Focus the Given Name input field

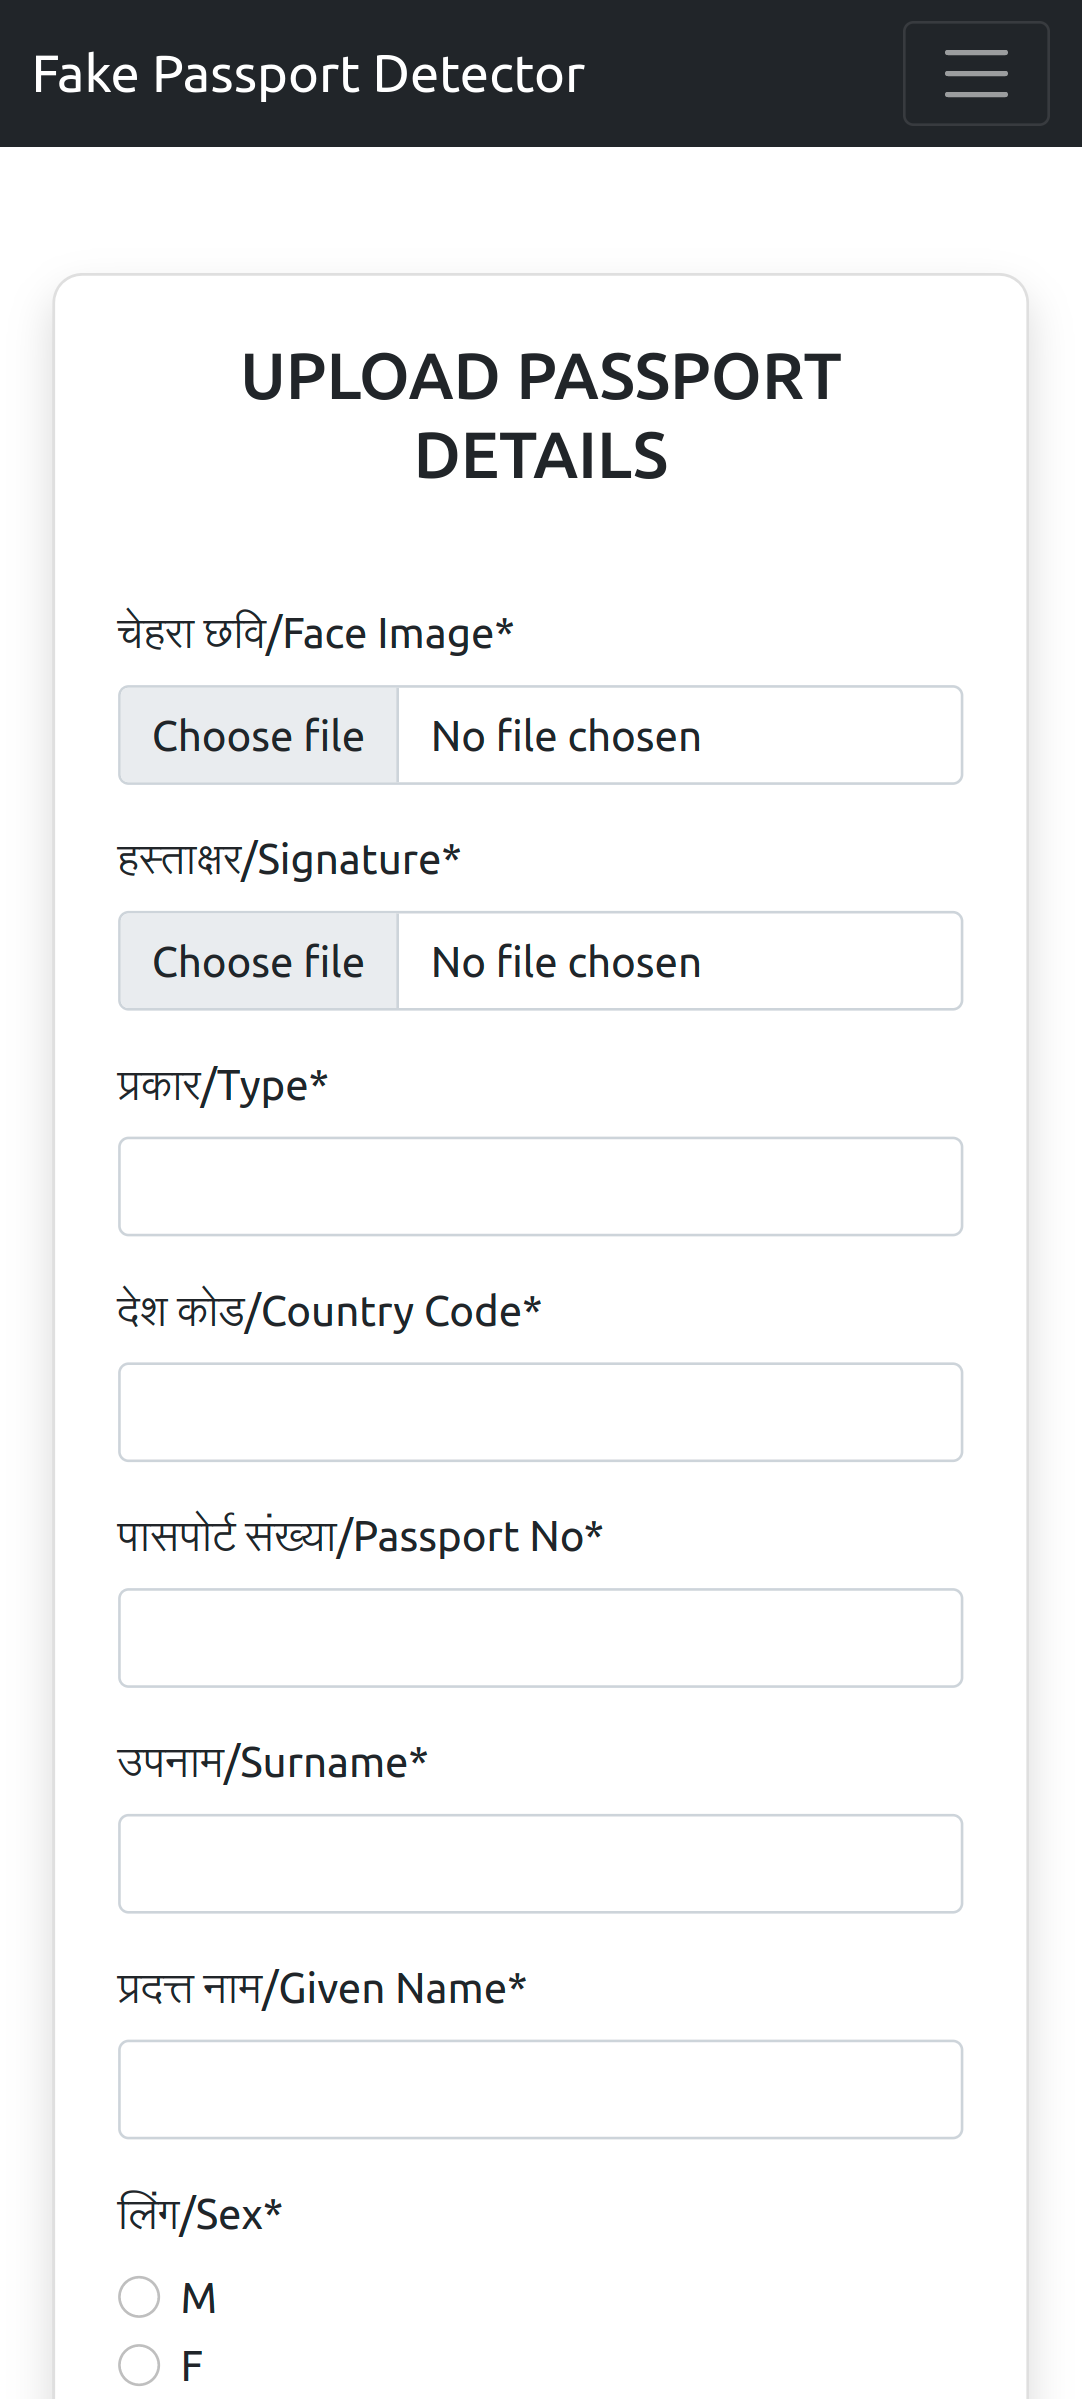point(540,2091)
